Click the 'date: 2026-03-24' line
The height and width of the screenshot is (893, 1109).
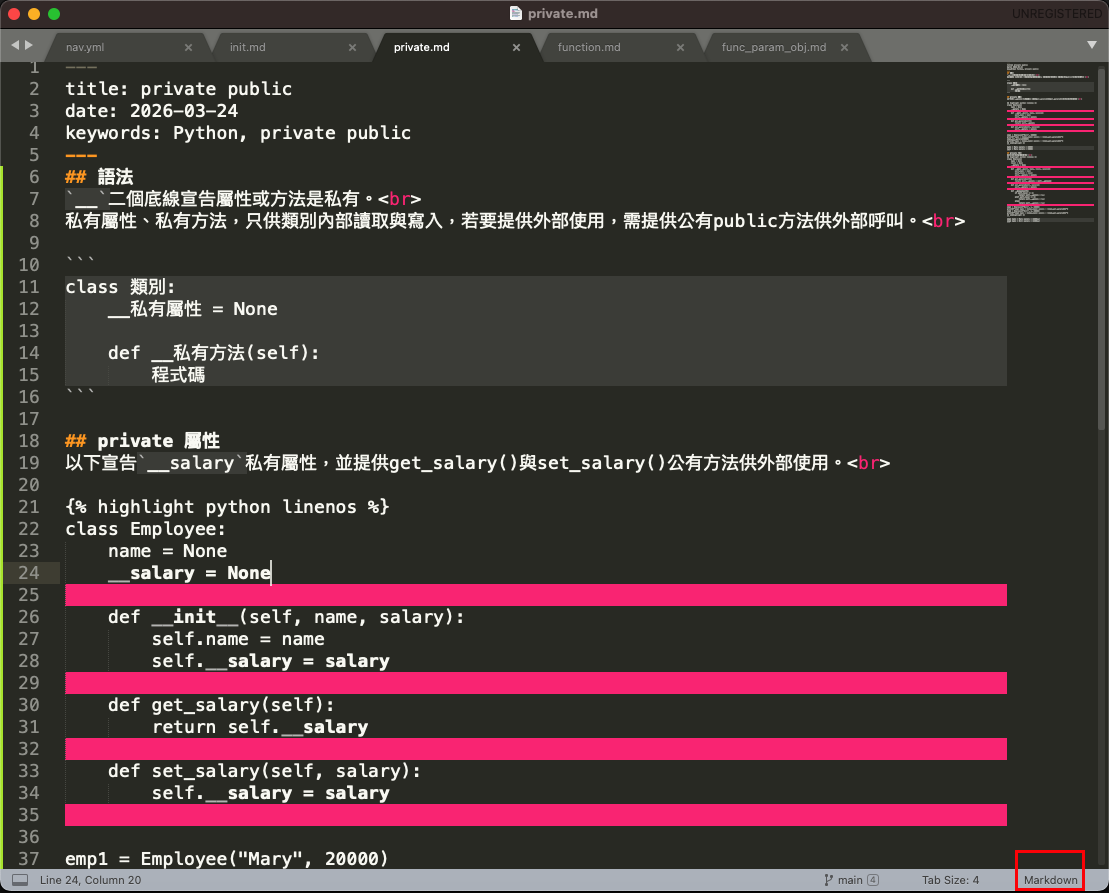[151, 111]
